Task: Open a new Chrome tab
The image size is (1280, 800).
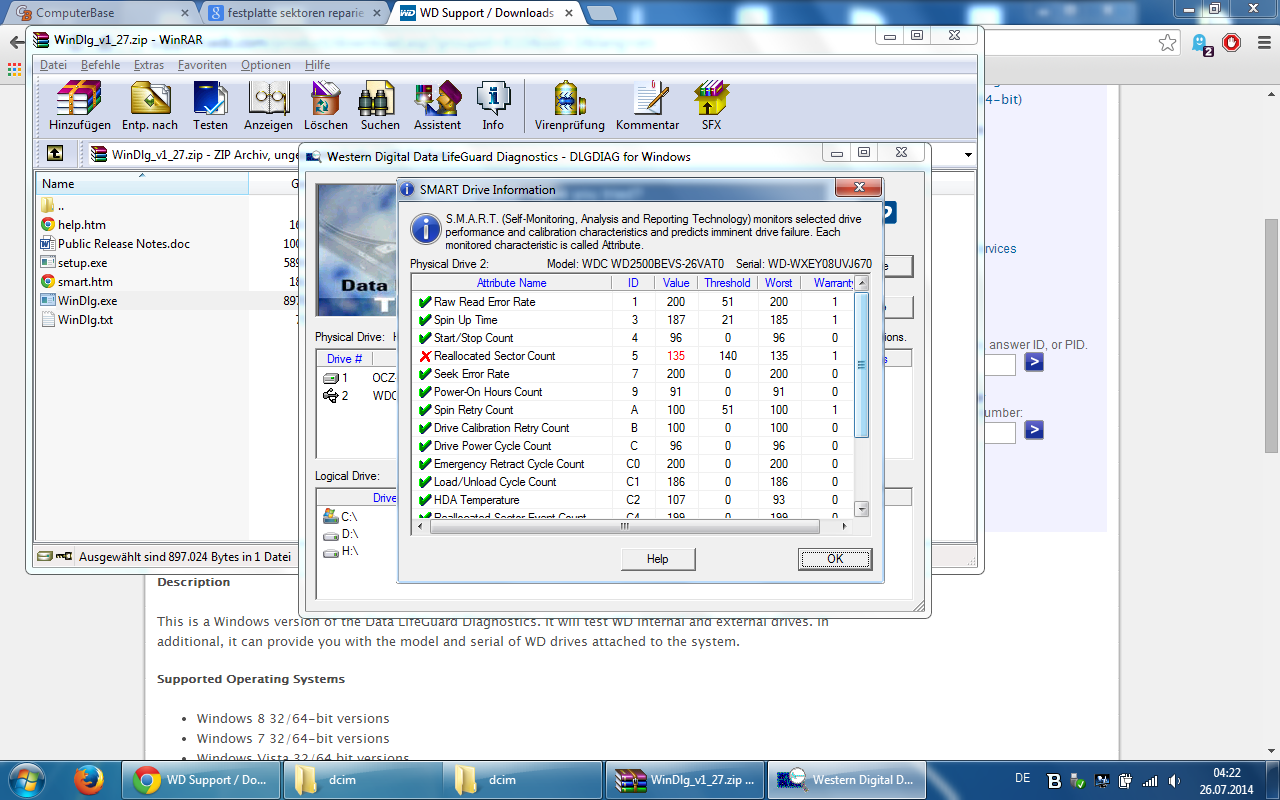Action: point(601,13)
